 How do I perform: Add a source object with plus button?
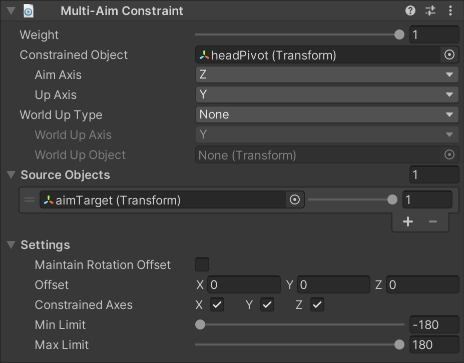[x=408, y=222]
